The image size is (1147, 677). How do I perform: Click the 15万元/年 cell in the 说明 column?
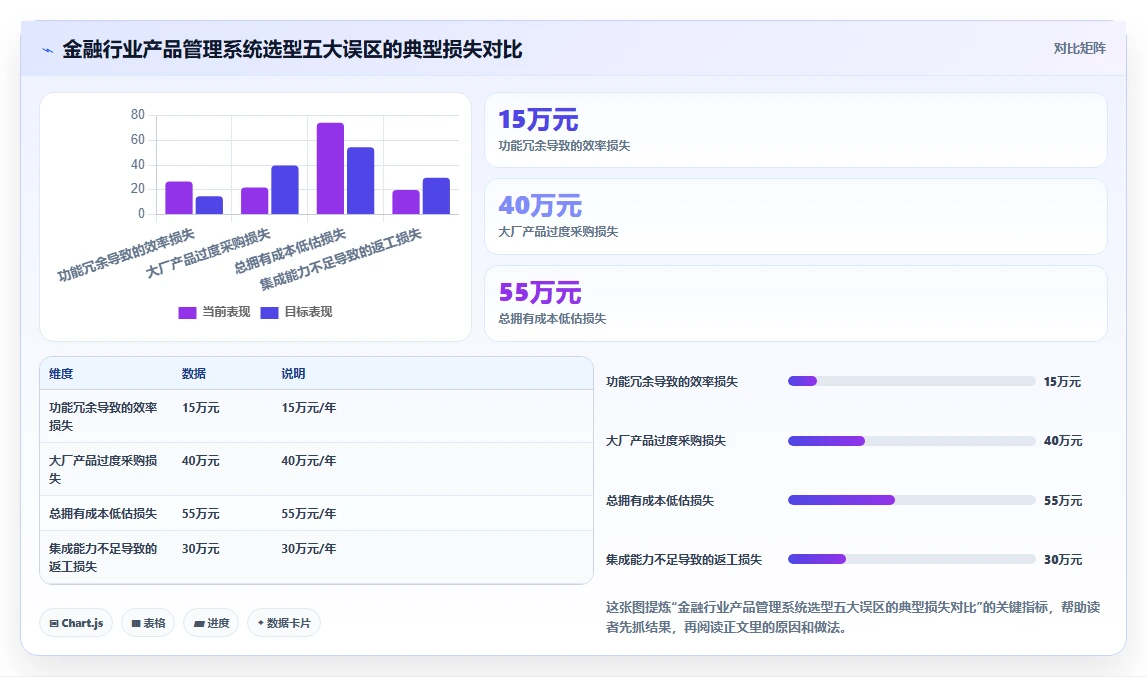click(x=309, y=408)
